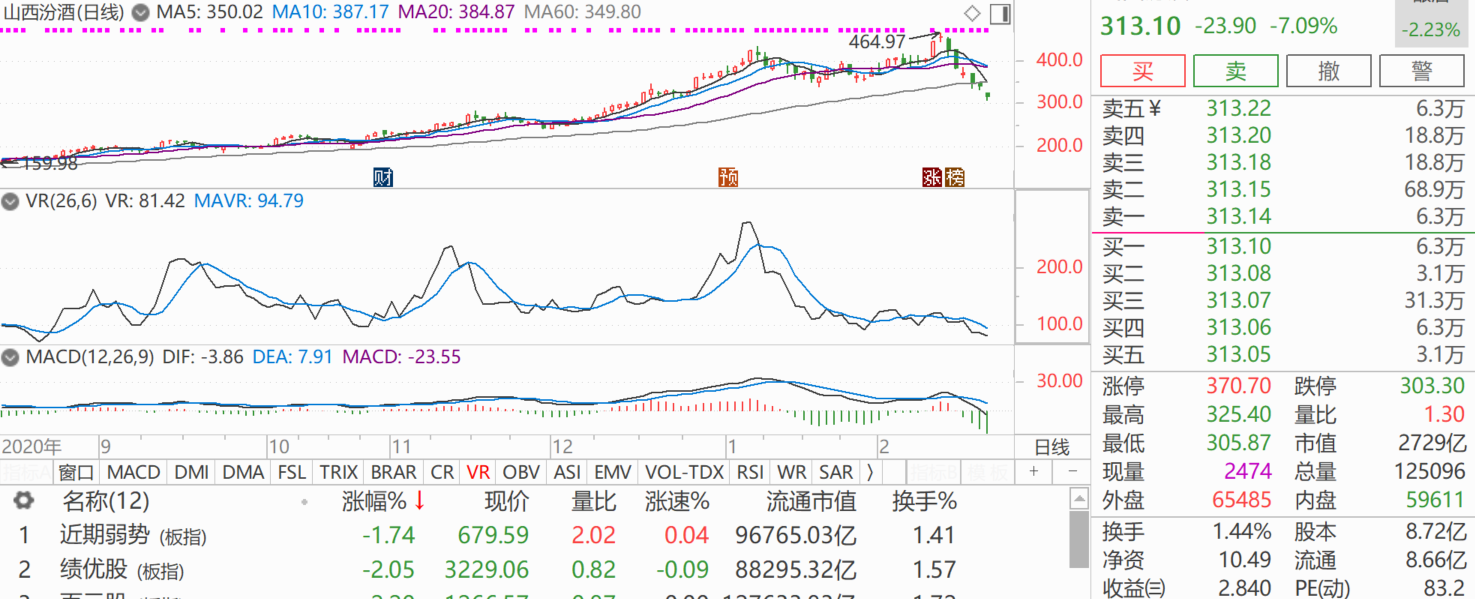This screenshot has width=1475, height=599.
Task: Show more indicators via right chevron
Action: pyautogui.click(x=870, y=472)
